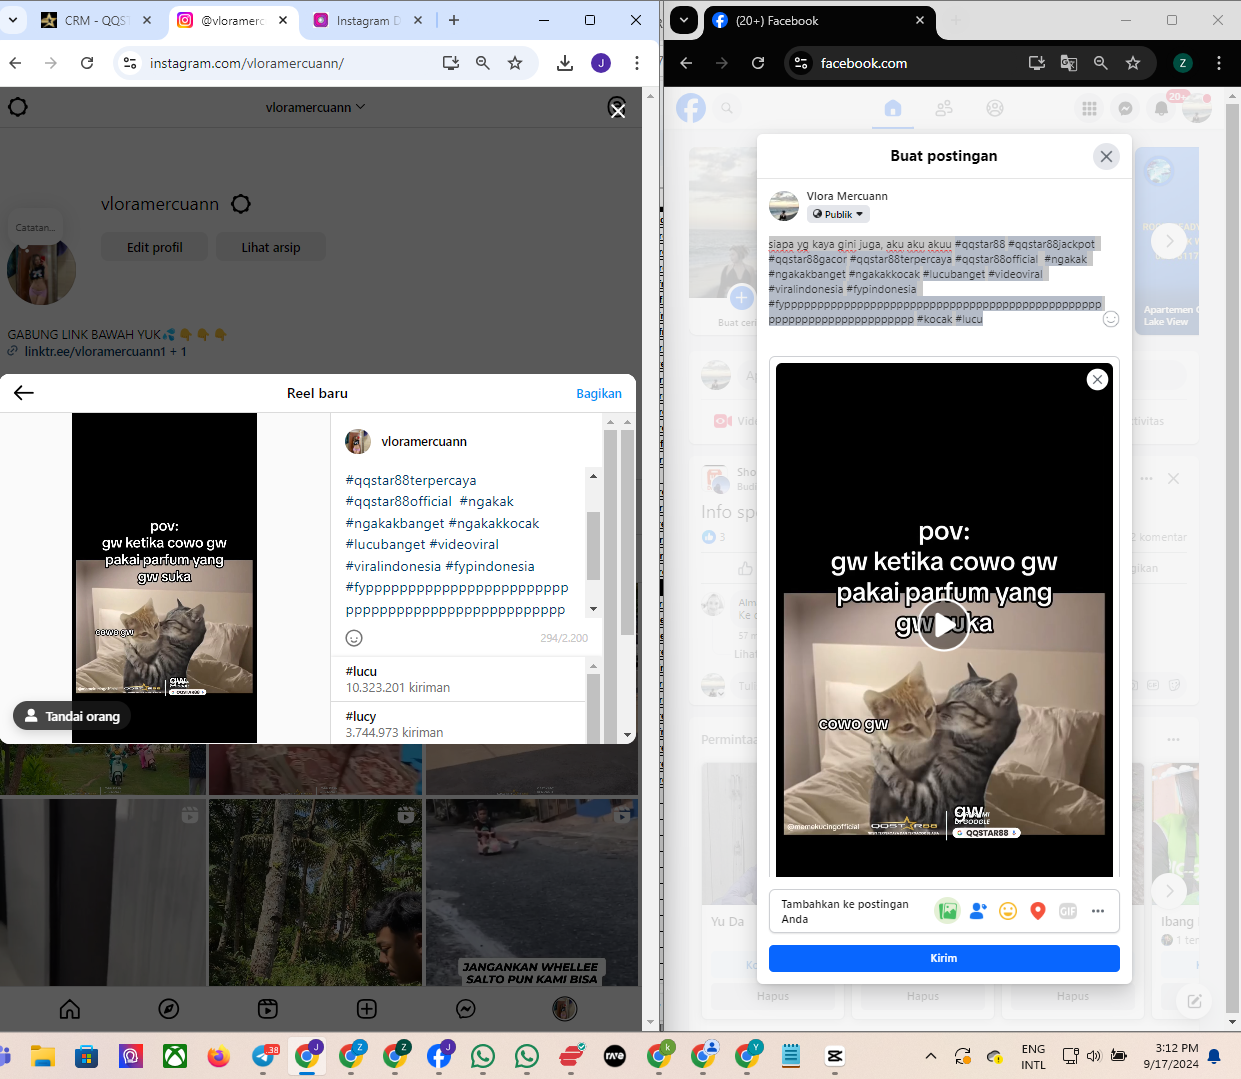Reload the Instagram page
This screenshot has height=1079, width=1241.
point(87,63)
